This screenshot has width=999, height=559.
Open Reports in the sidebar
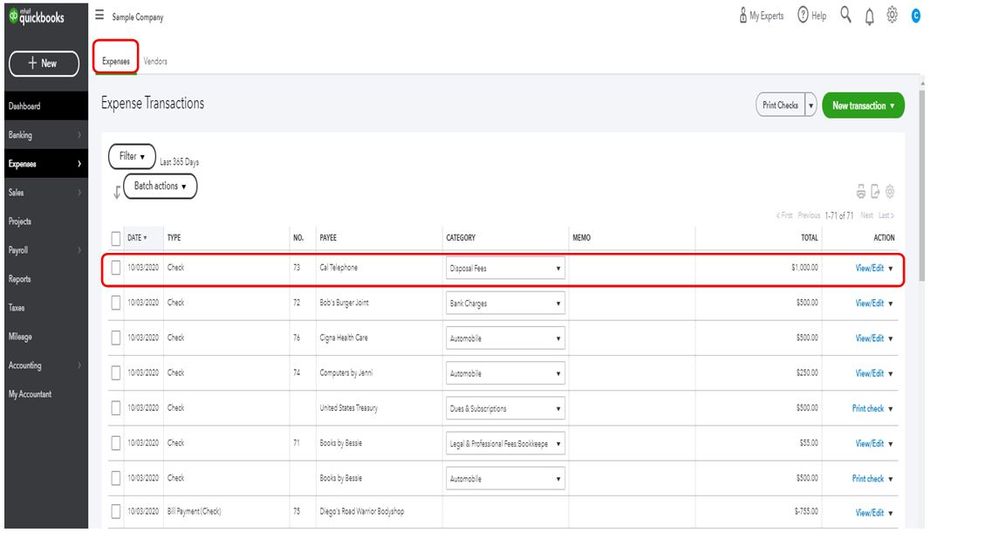[20, 279]
